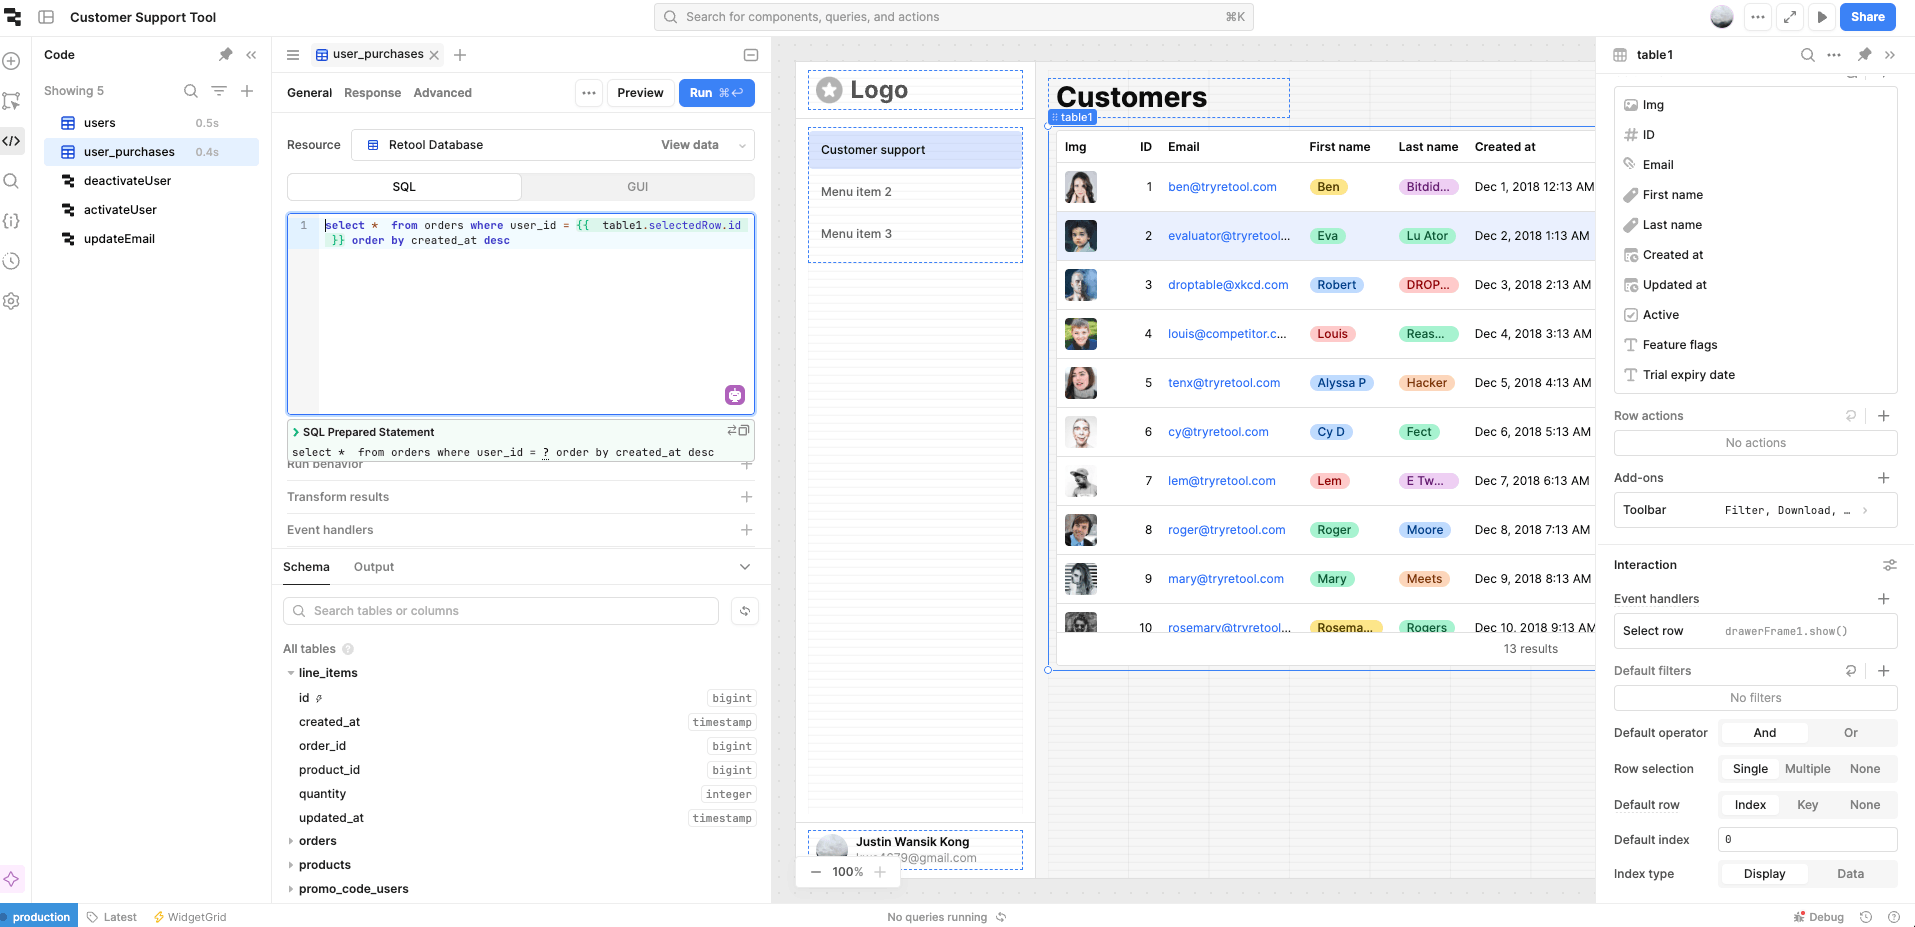This screenshot has height=927, width=1915.
Task: Select Customer support menu item
Action: click(915, 150)
